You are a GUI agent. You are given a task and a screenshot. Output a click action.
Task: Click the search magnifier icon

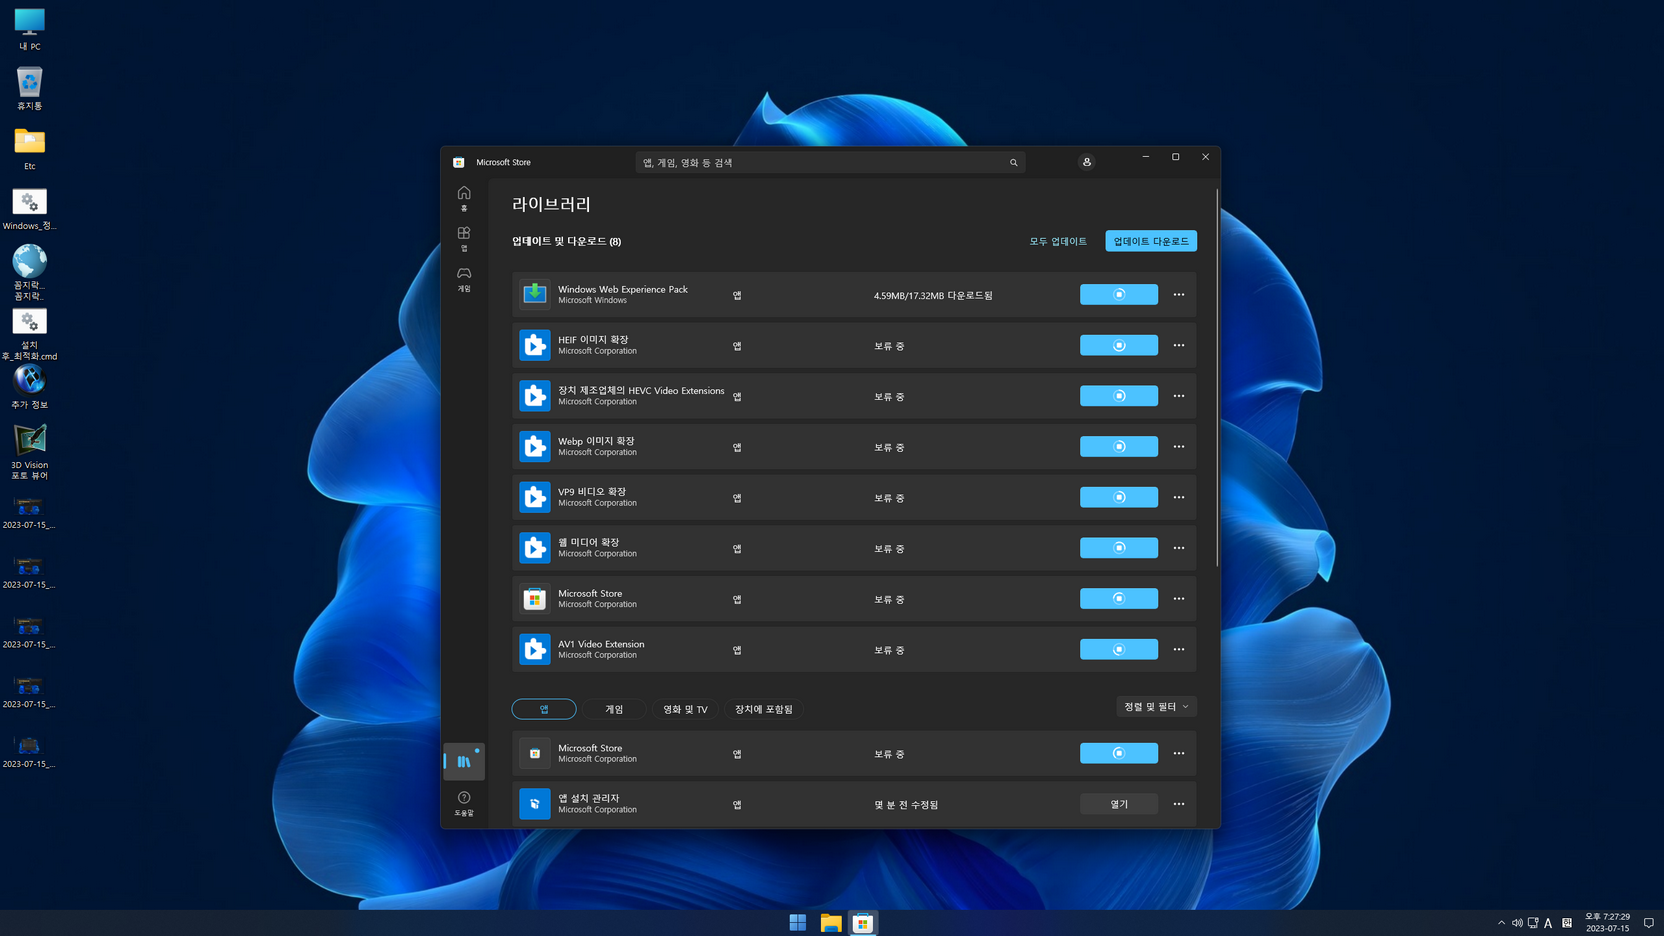(1013, 162)
